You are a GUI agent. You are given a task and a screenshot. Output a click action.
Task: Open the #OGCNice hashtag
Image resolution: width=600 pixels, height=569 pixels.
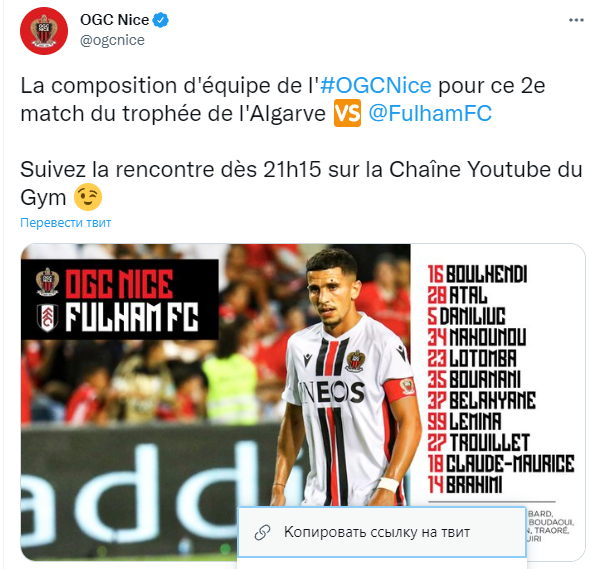pyautogui.click(x=376, y=85)
